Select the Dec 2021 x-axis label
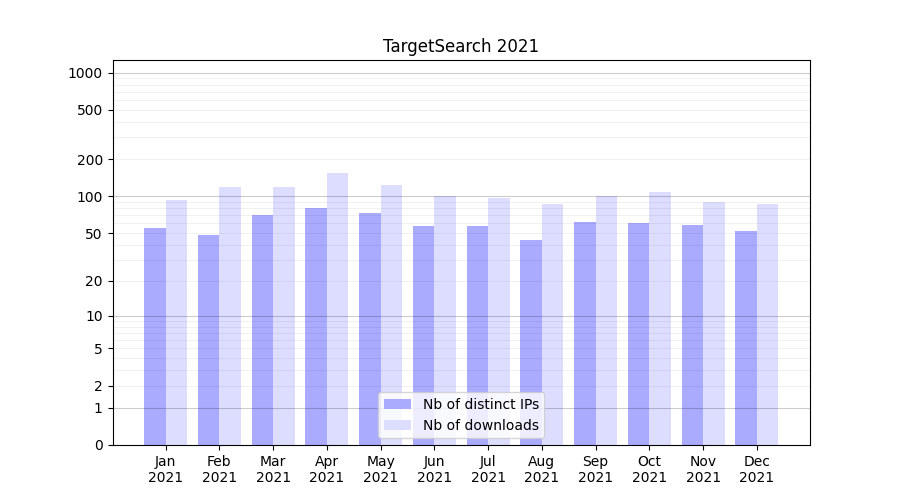900x500 pixels. click(x=757, y=469)
